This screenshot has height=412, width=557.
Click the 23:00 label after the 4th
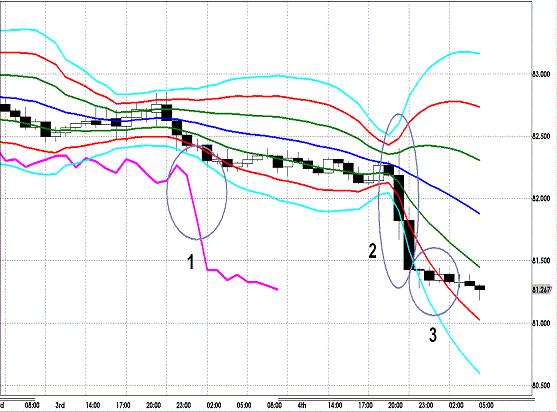[x=426, y=405]
